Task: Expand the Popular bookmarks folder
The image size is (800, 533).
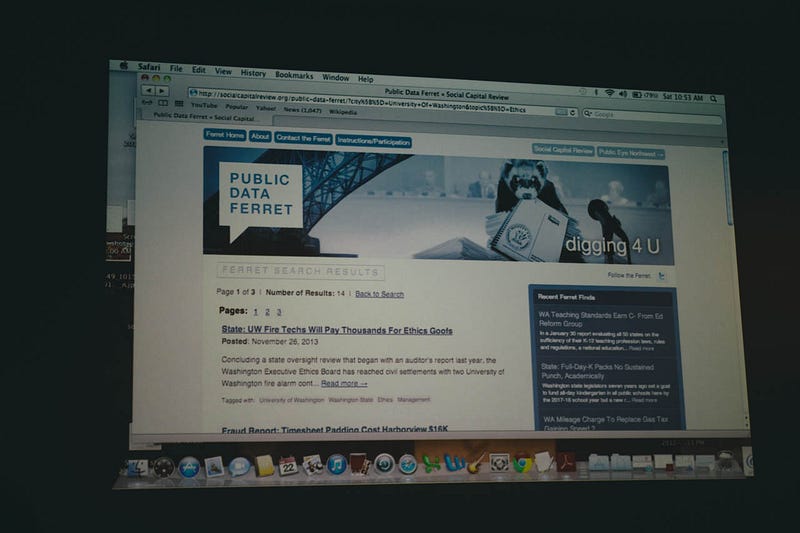Action: point(237,107)
